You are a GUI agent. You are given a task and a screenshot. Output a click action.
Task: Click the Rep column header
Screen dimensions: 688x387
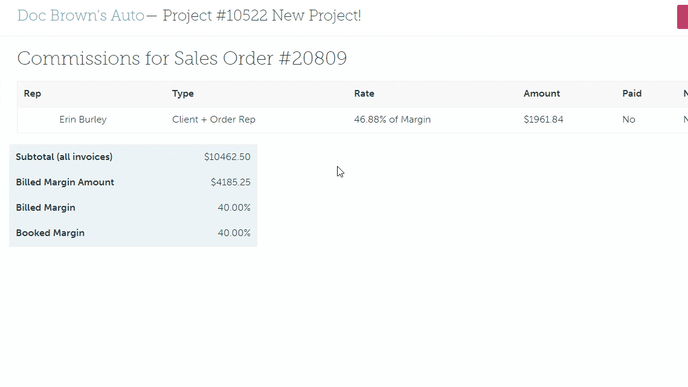tap(32, 93)
